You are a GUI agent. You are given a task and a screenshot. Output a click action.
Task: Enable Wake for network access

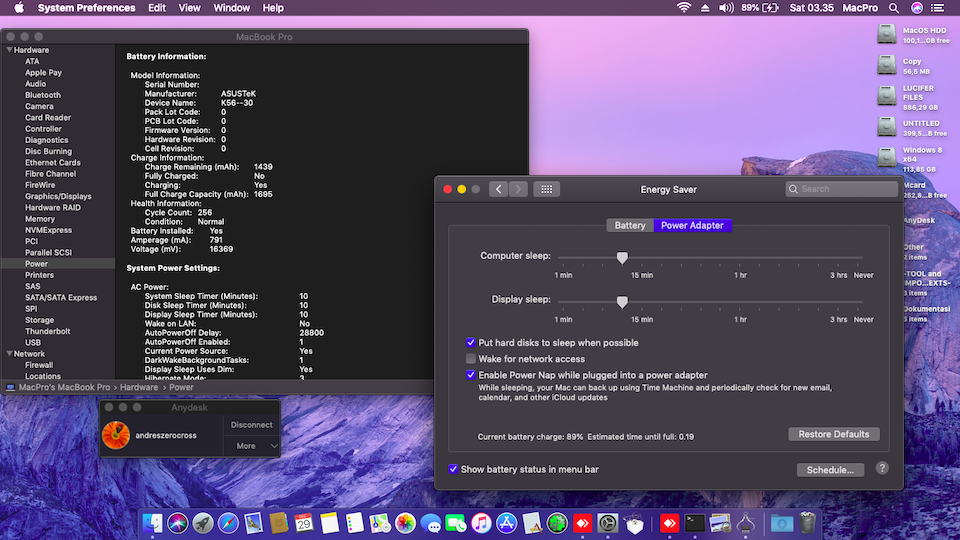[471, 359]
